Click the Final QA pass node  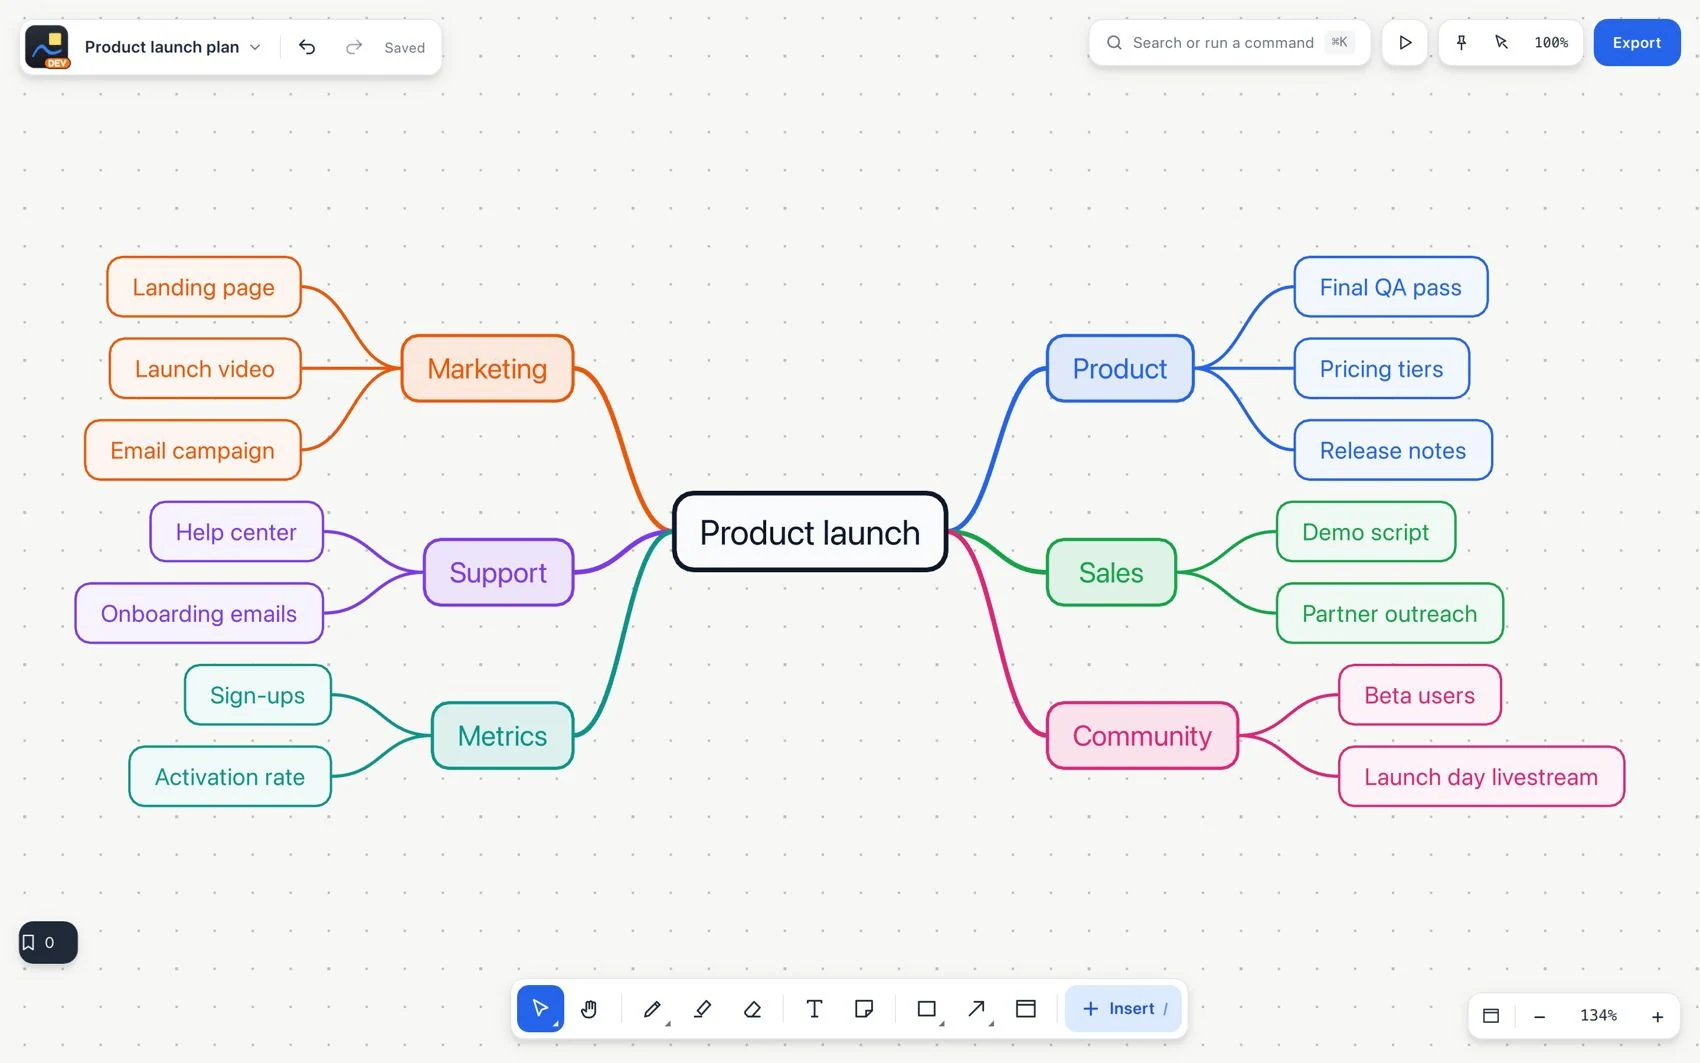[1391, 287]
